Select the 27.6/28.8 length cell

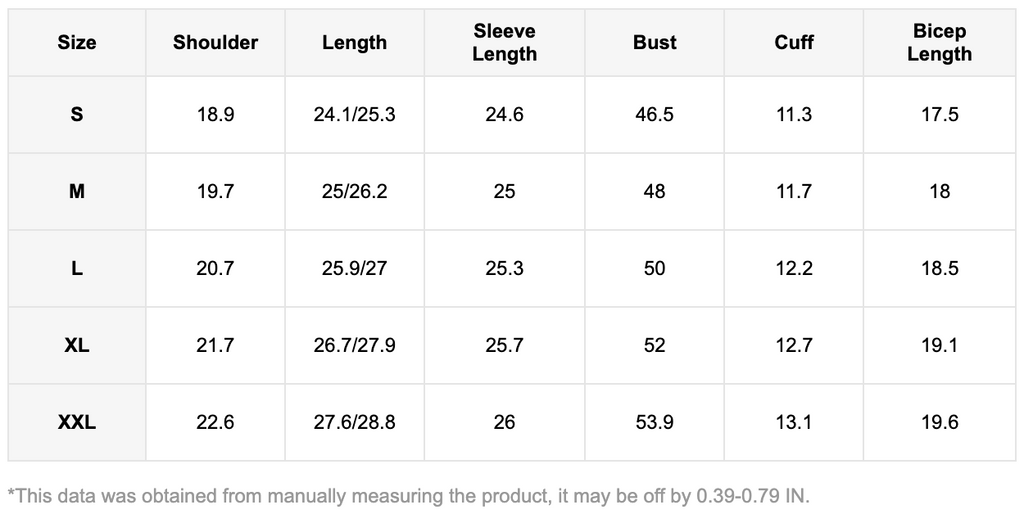coord(354,422)
